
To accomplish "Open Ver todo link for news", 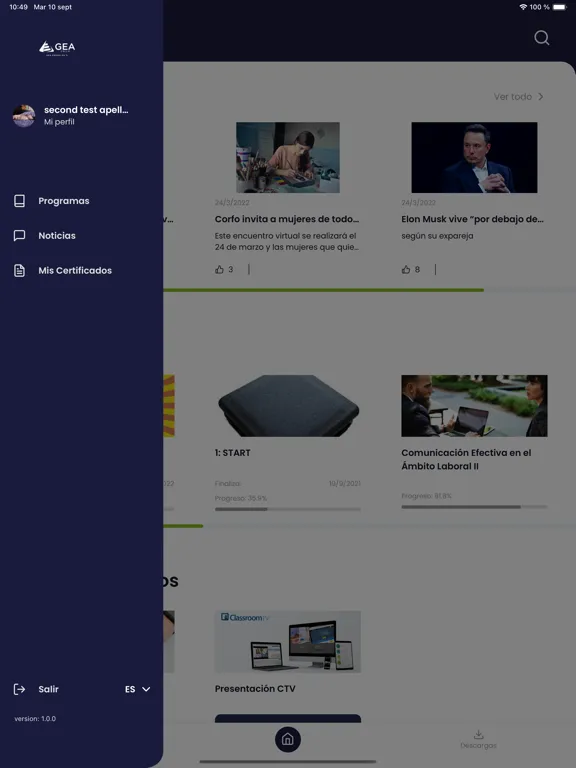I will [x=513, y=96].
